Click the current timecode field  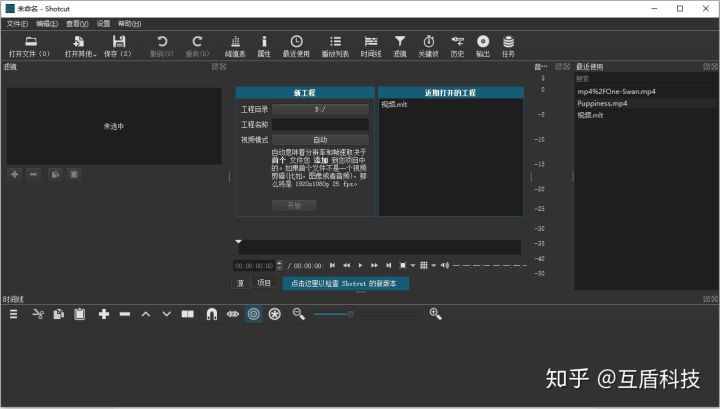254,266
